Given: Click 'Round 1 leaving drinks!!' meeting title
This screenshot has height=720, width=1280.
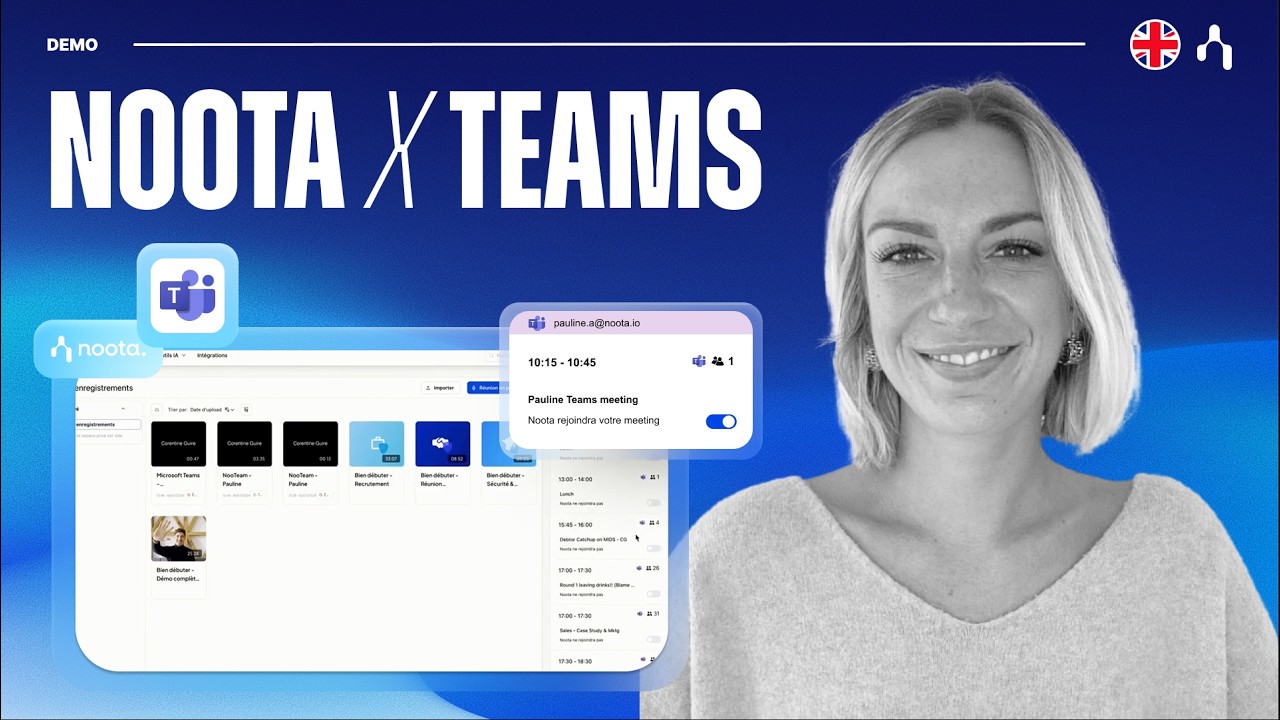Looking at the screenshot, I should click(x=596, y=585).
